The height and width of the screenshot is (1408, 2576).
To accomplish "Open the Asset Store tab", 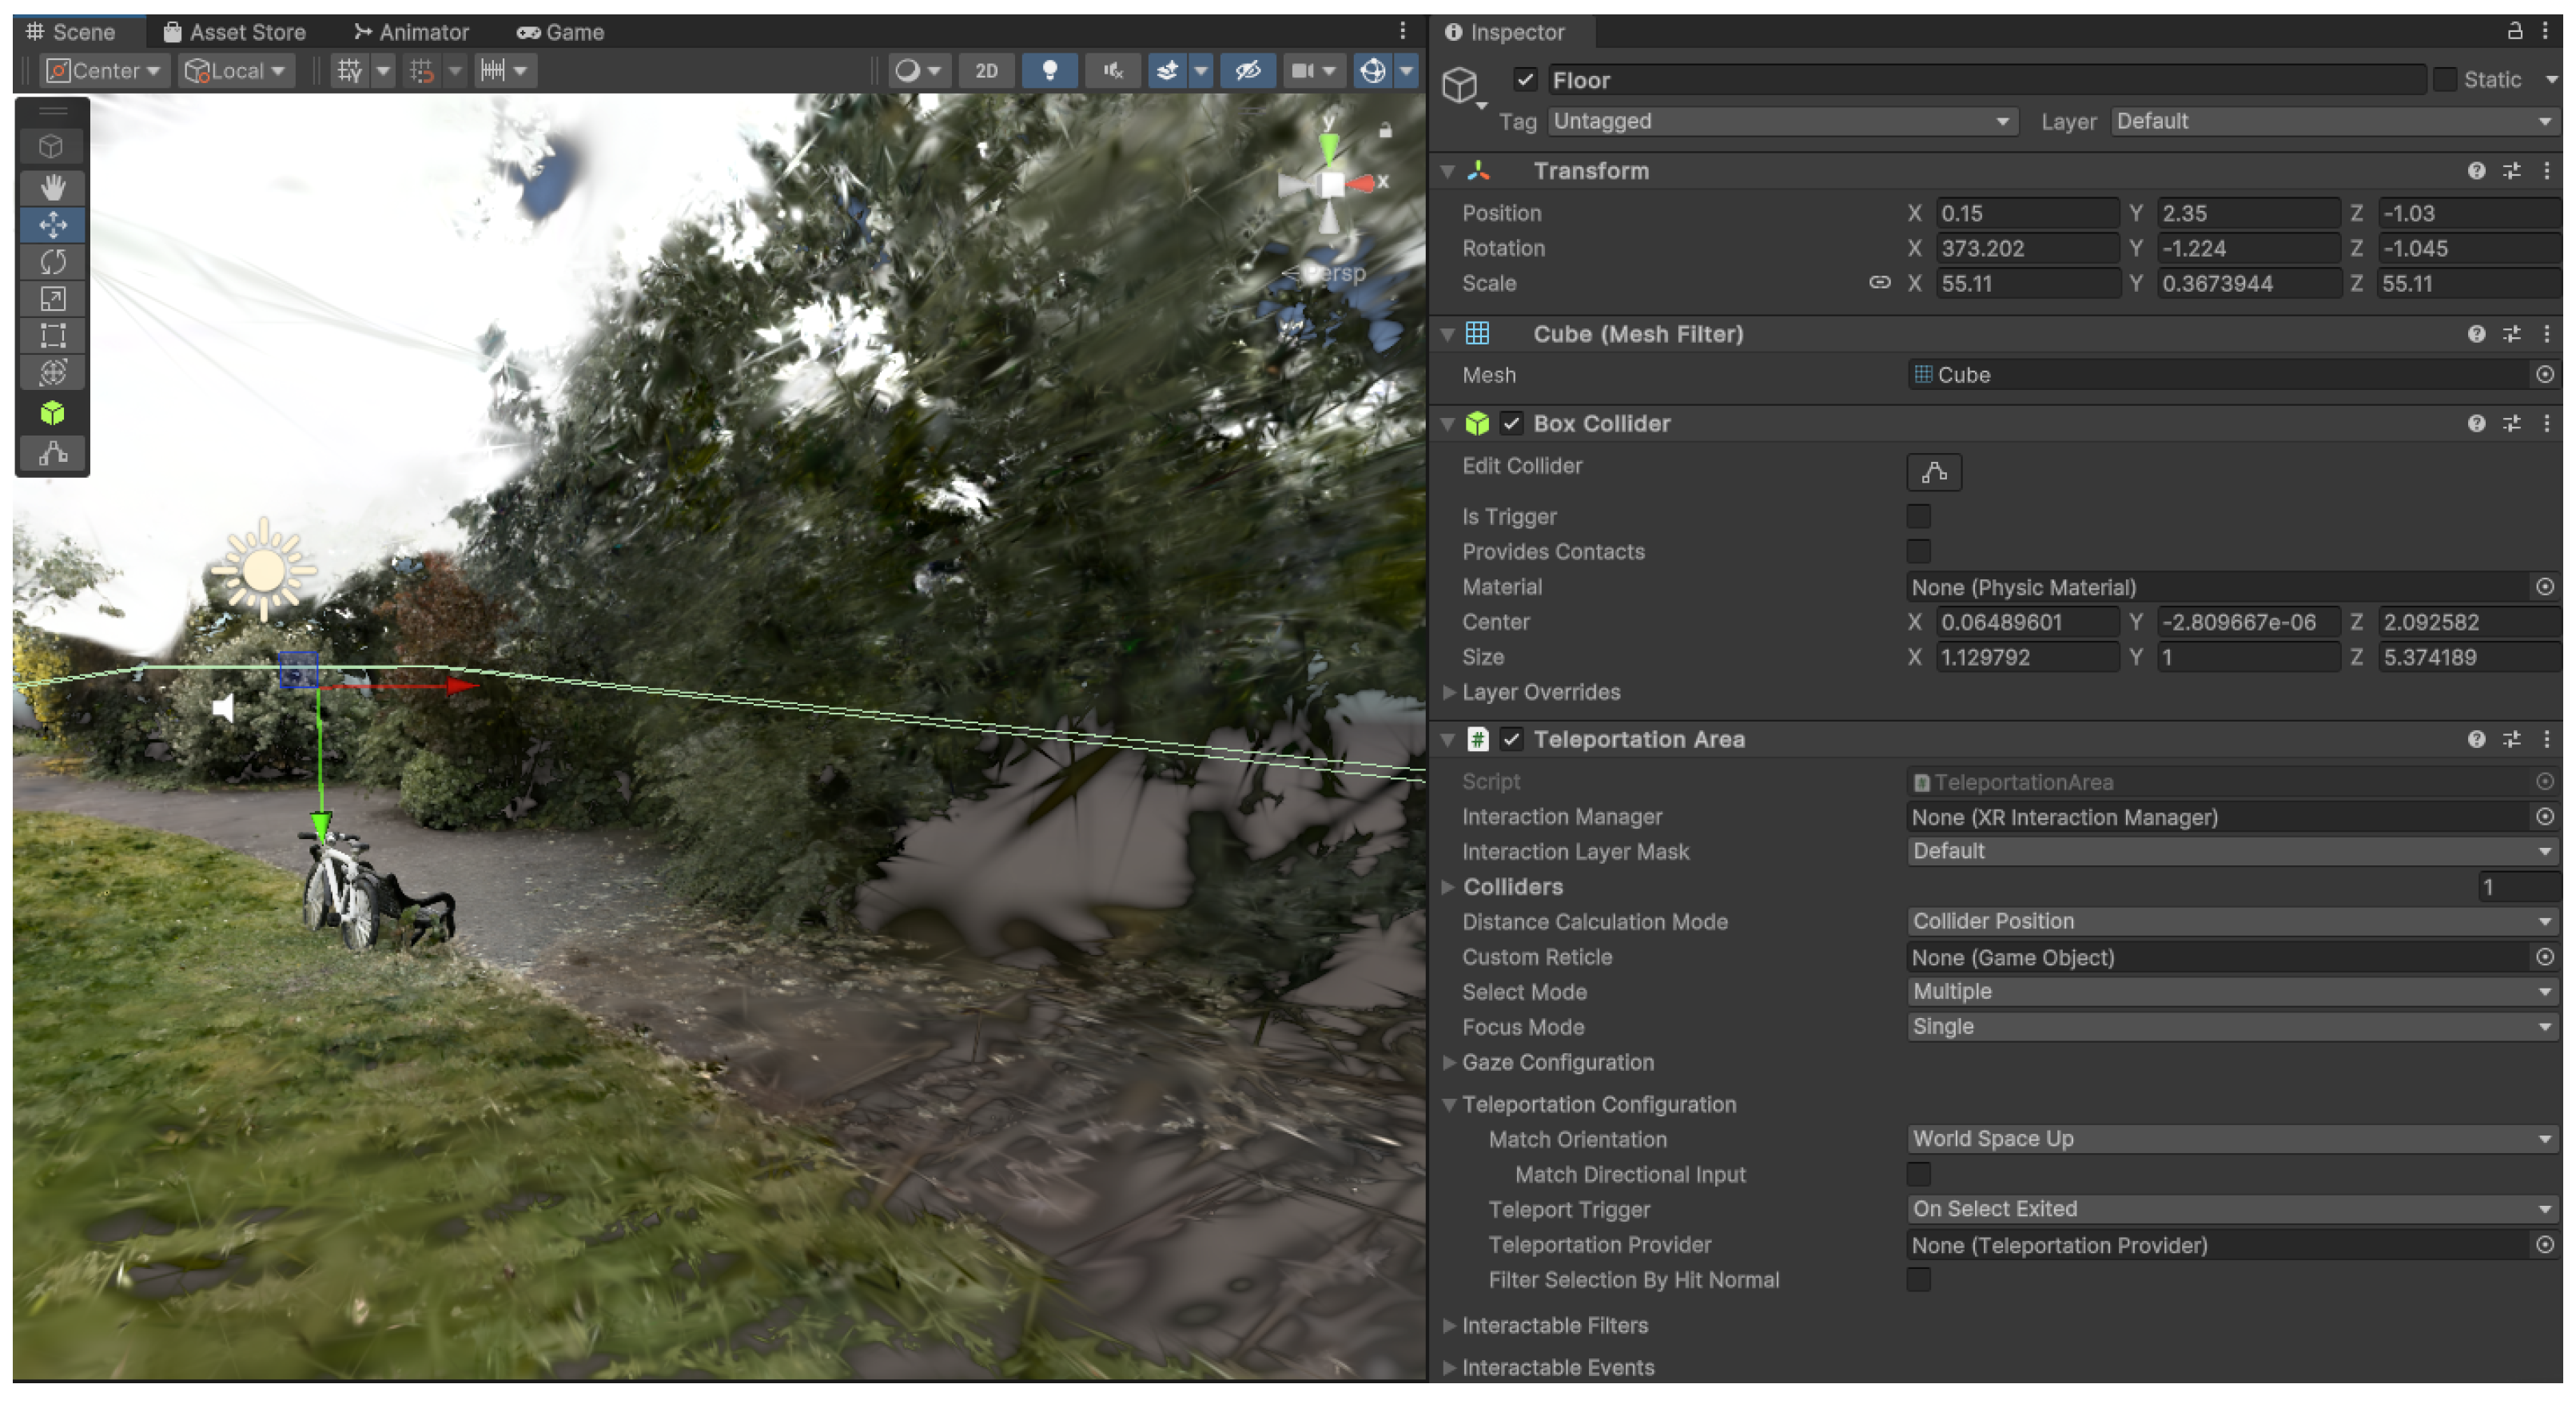I will (235, 32).
